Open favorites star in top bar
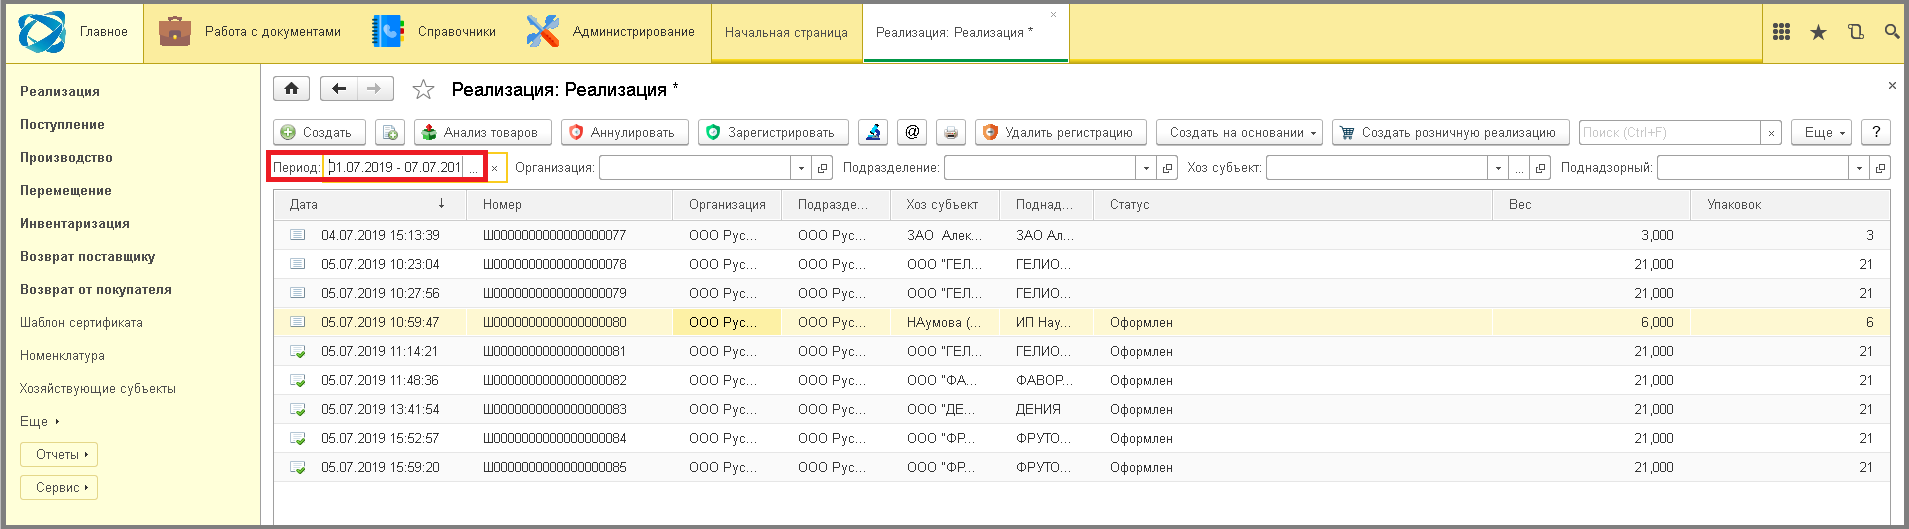The width and height of the screenshot is (1909, 529). click(1818, 32)
